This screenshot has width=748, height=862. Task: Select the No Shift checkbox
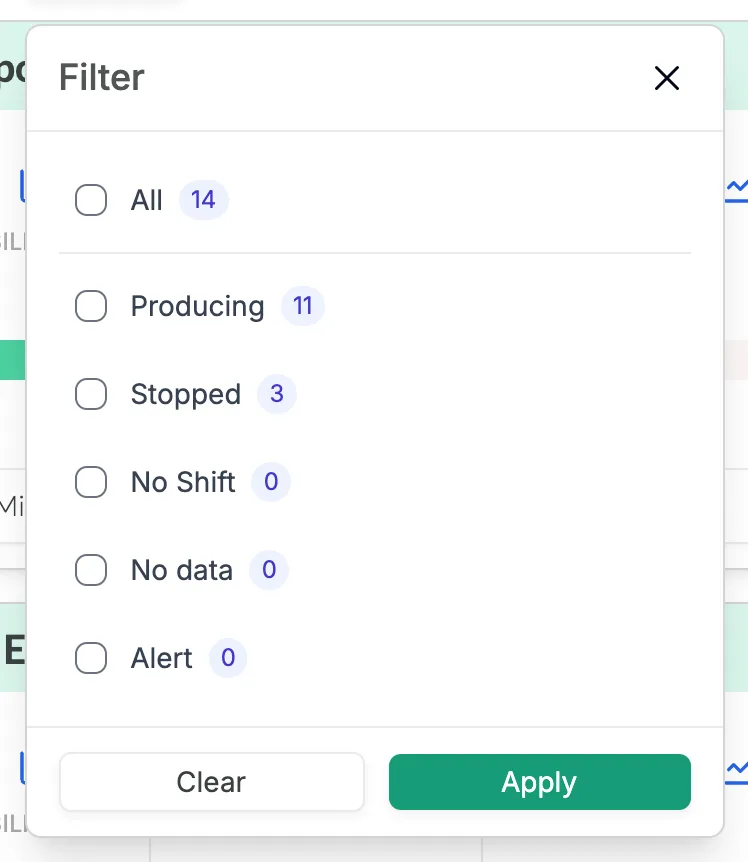pyautogui.click(x=91, y=482)
